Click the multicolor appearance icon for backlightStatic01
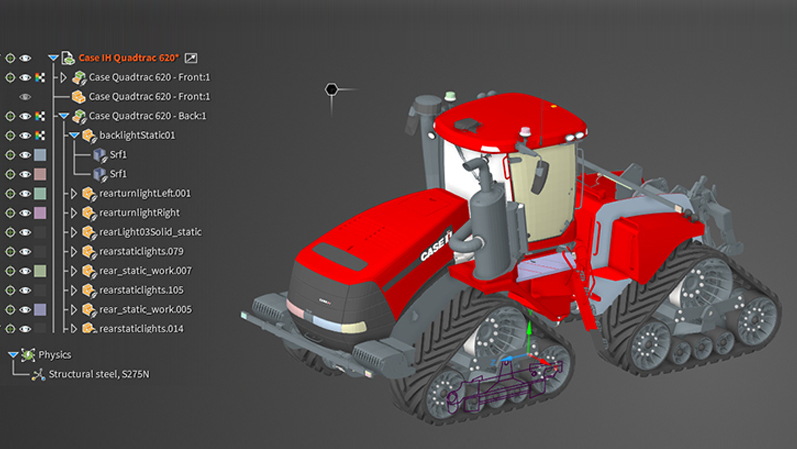 click(x=40, y=135)
